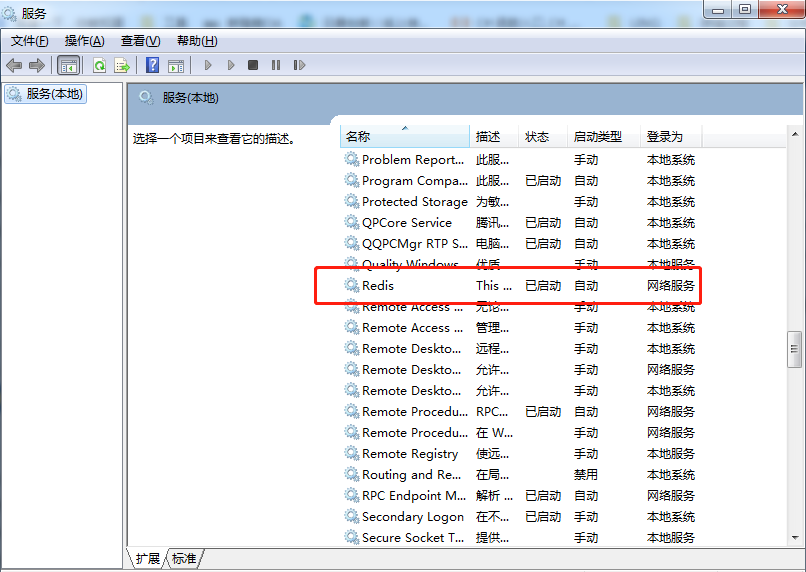Maximize the 服务 window
Image resolution: width=806 pixels, height=572 pixels.
tap(745, 9)
